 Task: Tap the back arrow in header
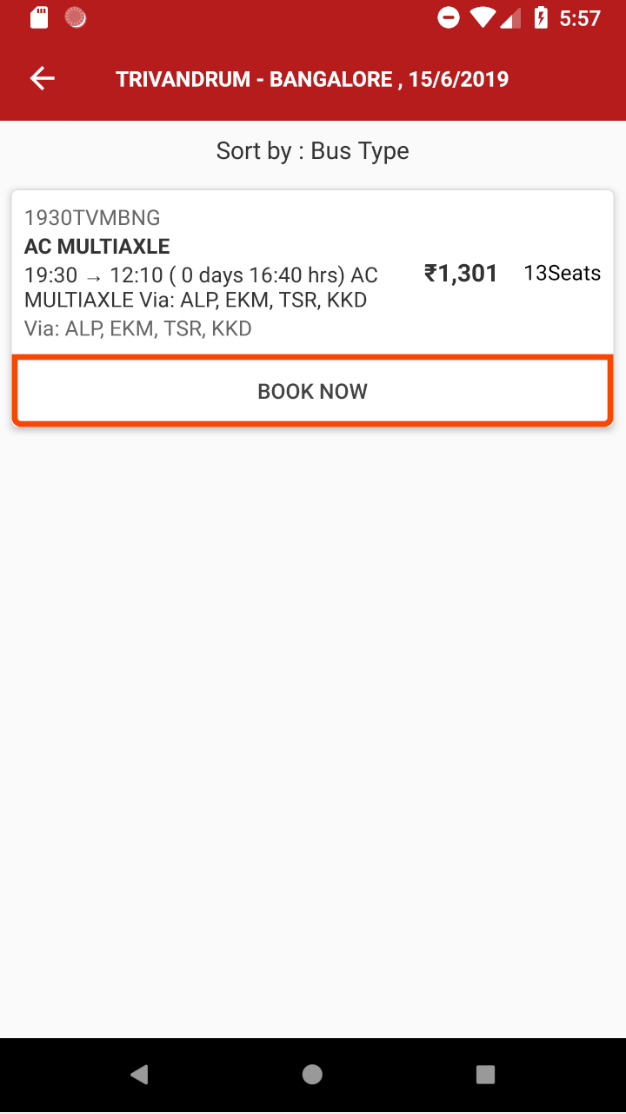(x=43, y=78)
